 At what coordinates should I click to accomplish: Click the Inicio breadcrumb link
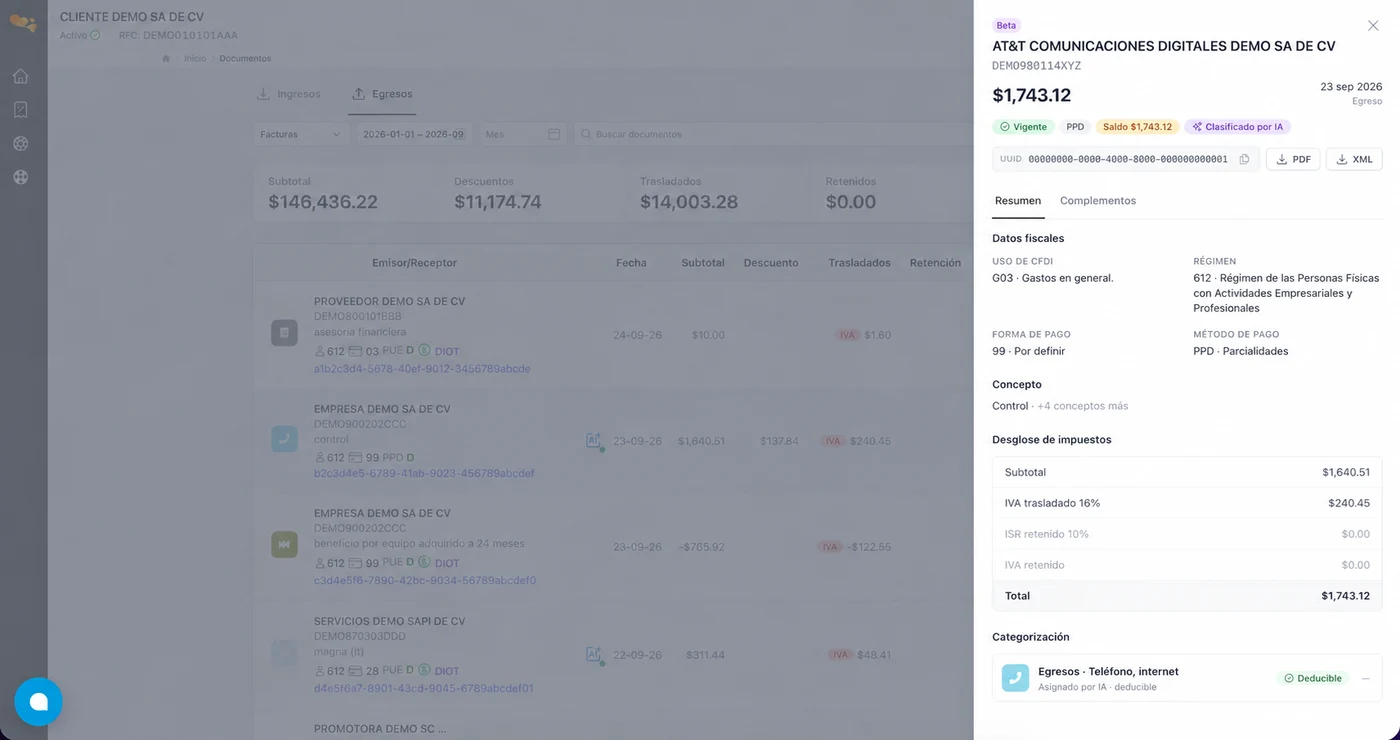pos(195,58)
